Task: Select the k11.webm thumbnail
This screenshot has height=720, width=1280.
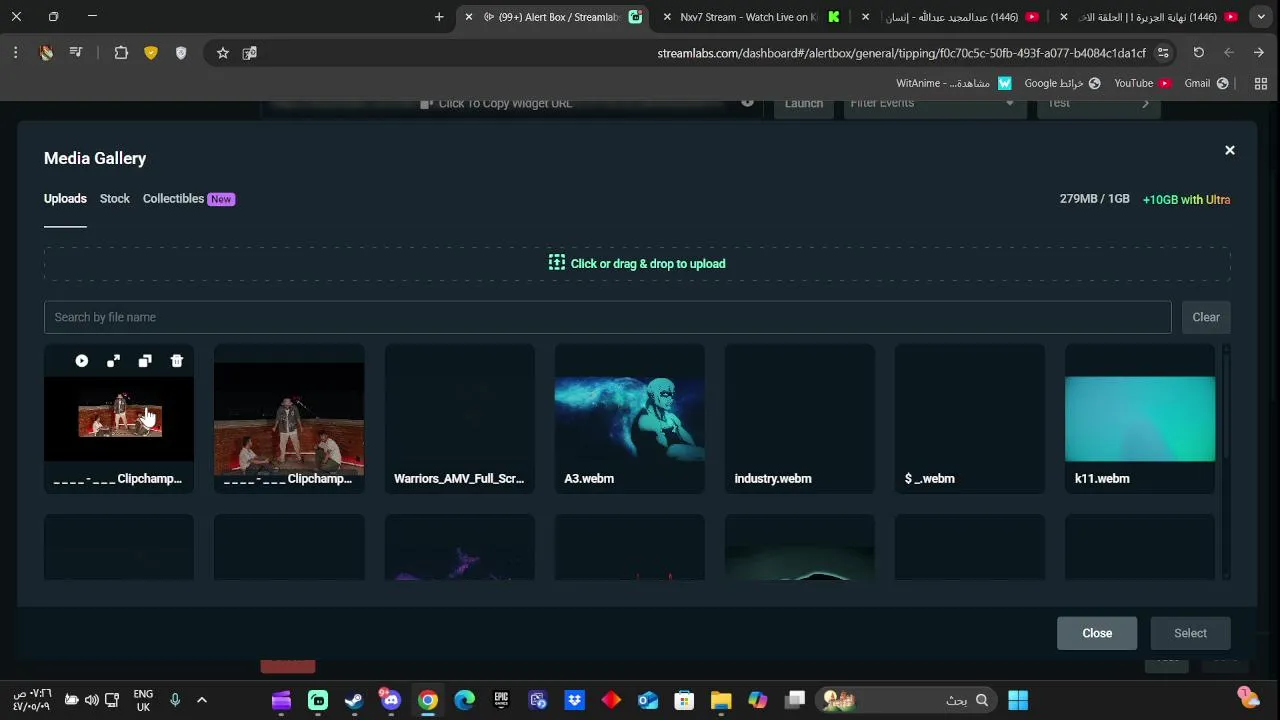Action: 1140,419
